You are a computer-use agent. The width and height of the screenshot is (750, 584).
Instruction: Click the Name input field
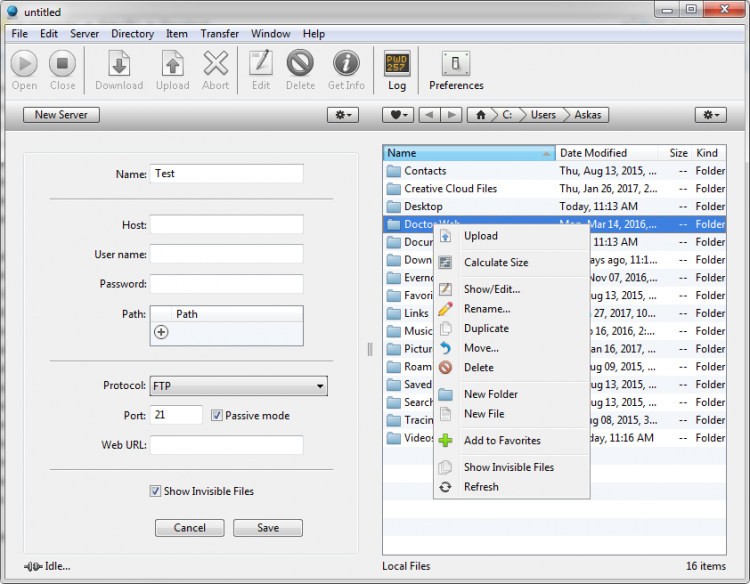(x=226, y=174)
